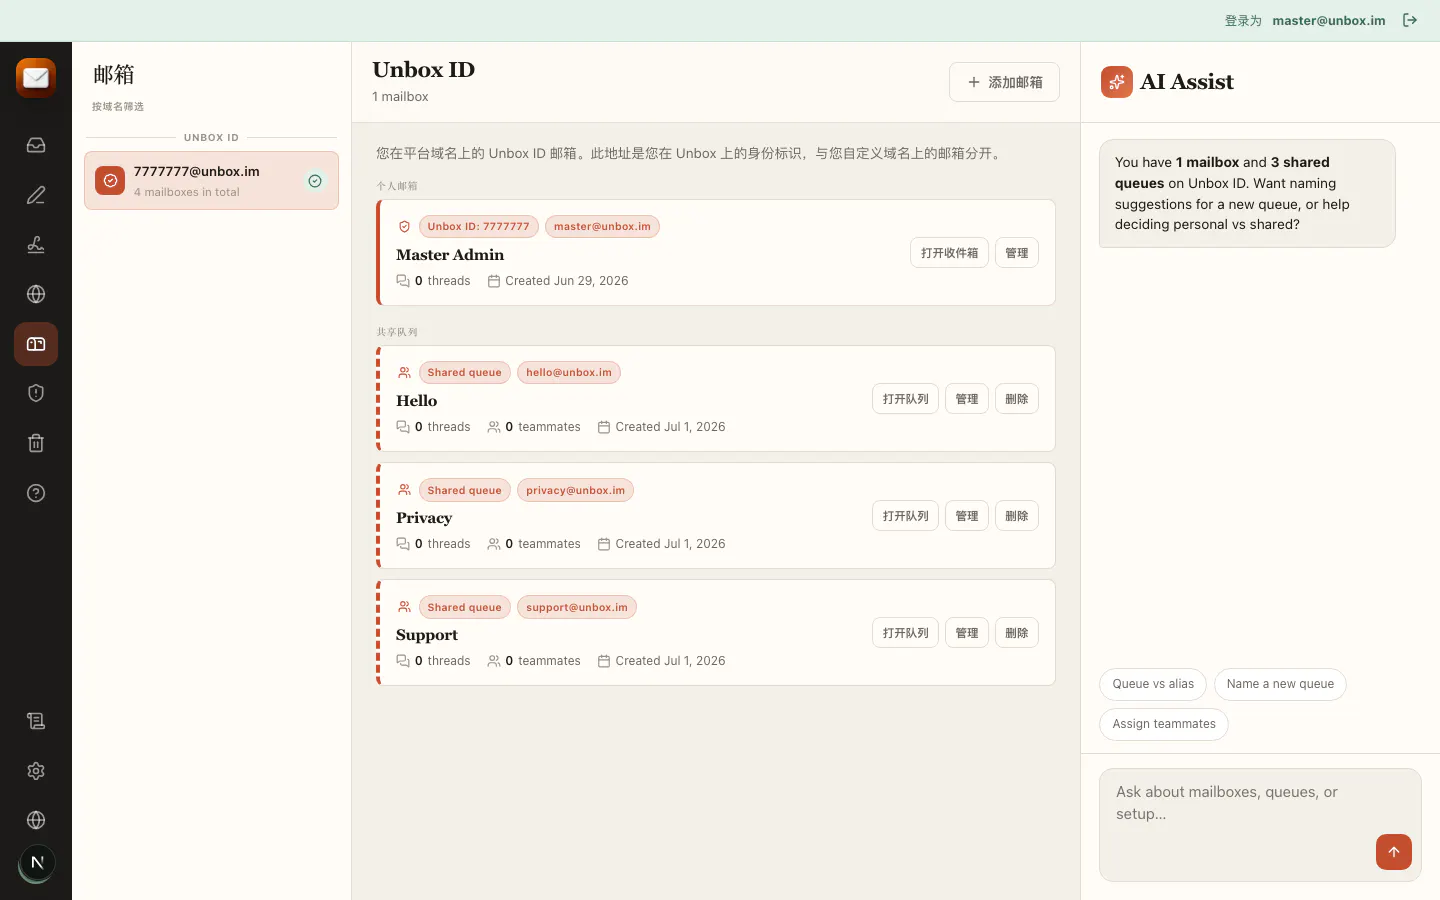Add a mailbox with 添加邮箱 button
1440x900 pixels.
1004,82
